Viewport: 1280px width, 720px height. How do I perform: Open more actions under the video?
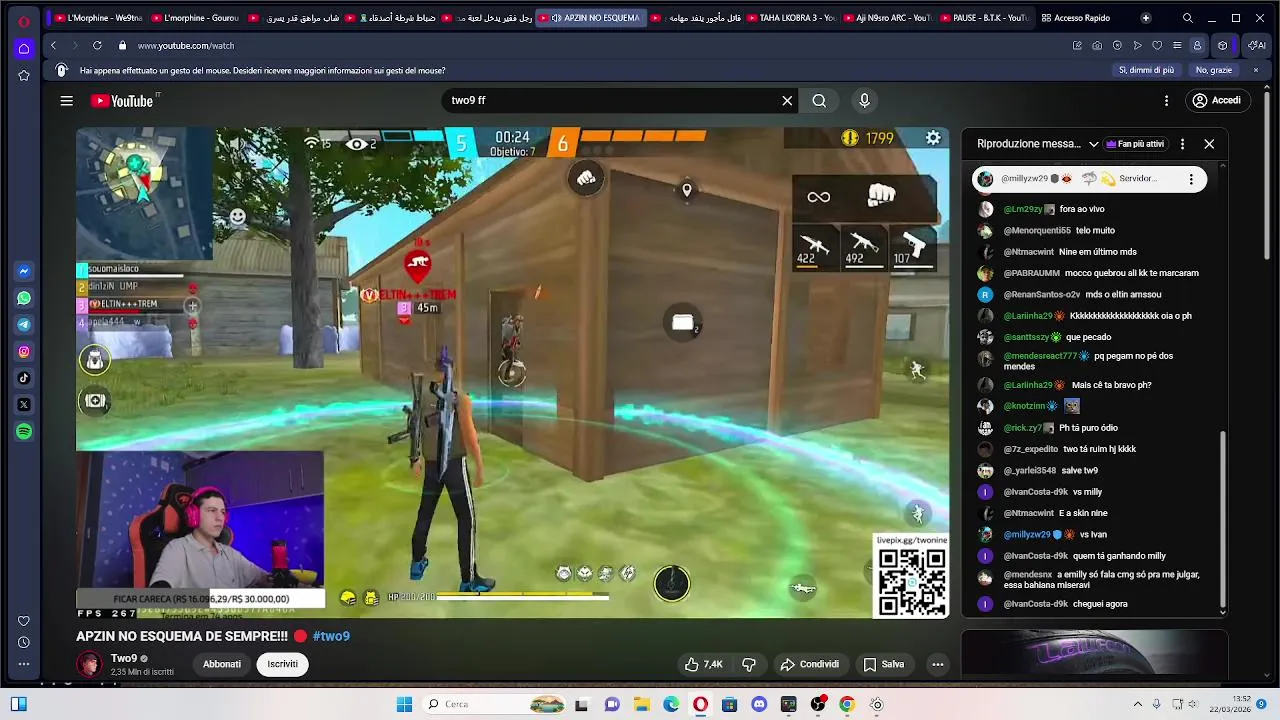coord(938,664)
